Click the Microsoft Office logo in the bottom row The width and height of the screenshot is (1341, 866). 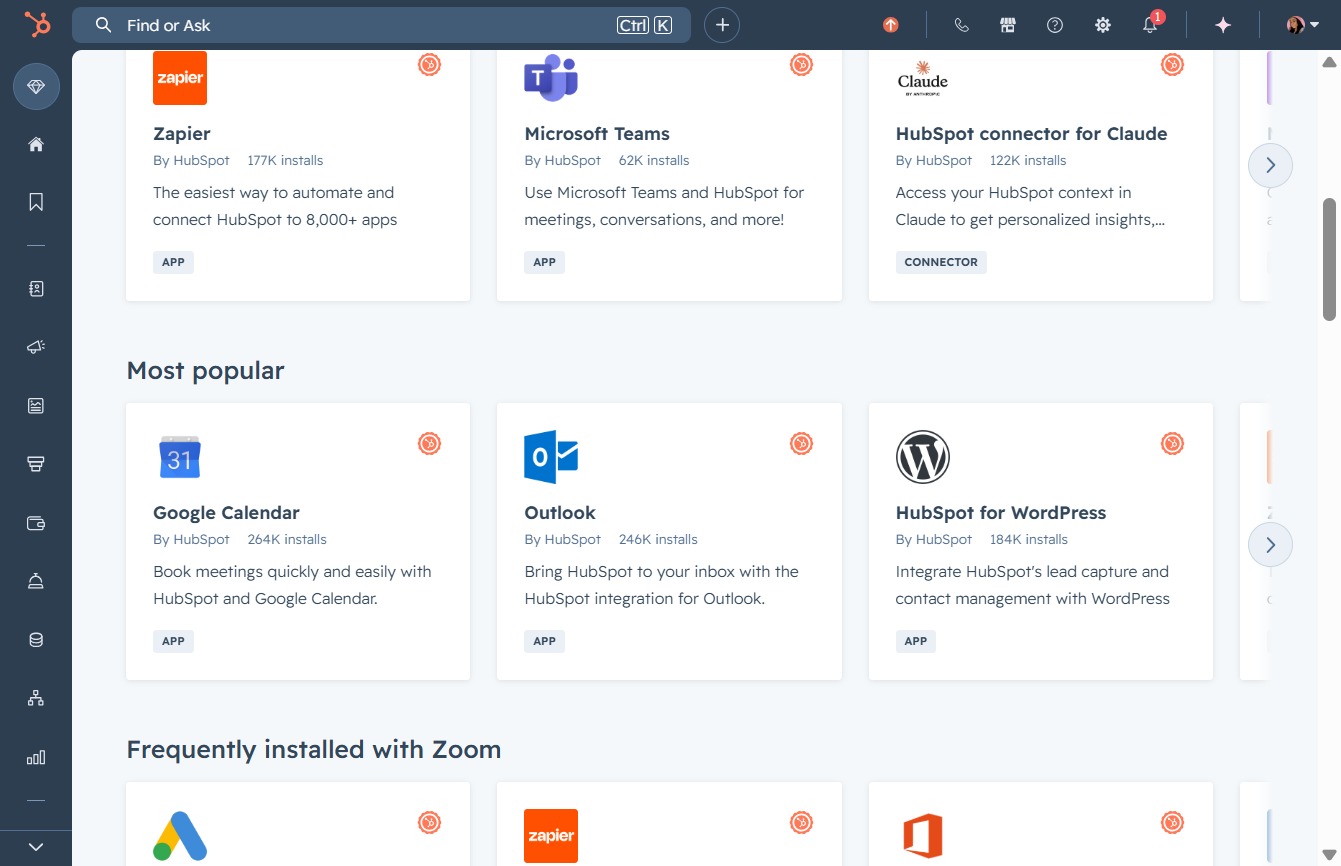tap(922, 836)
